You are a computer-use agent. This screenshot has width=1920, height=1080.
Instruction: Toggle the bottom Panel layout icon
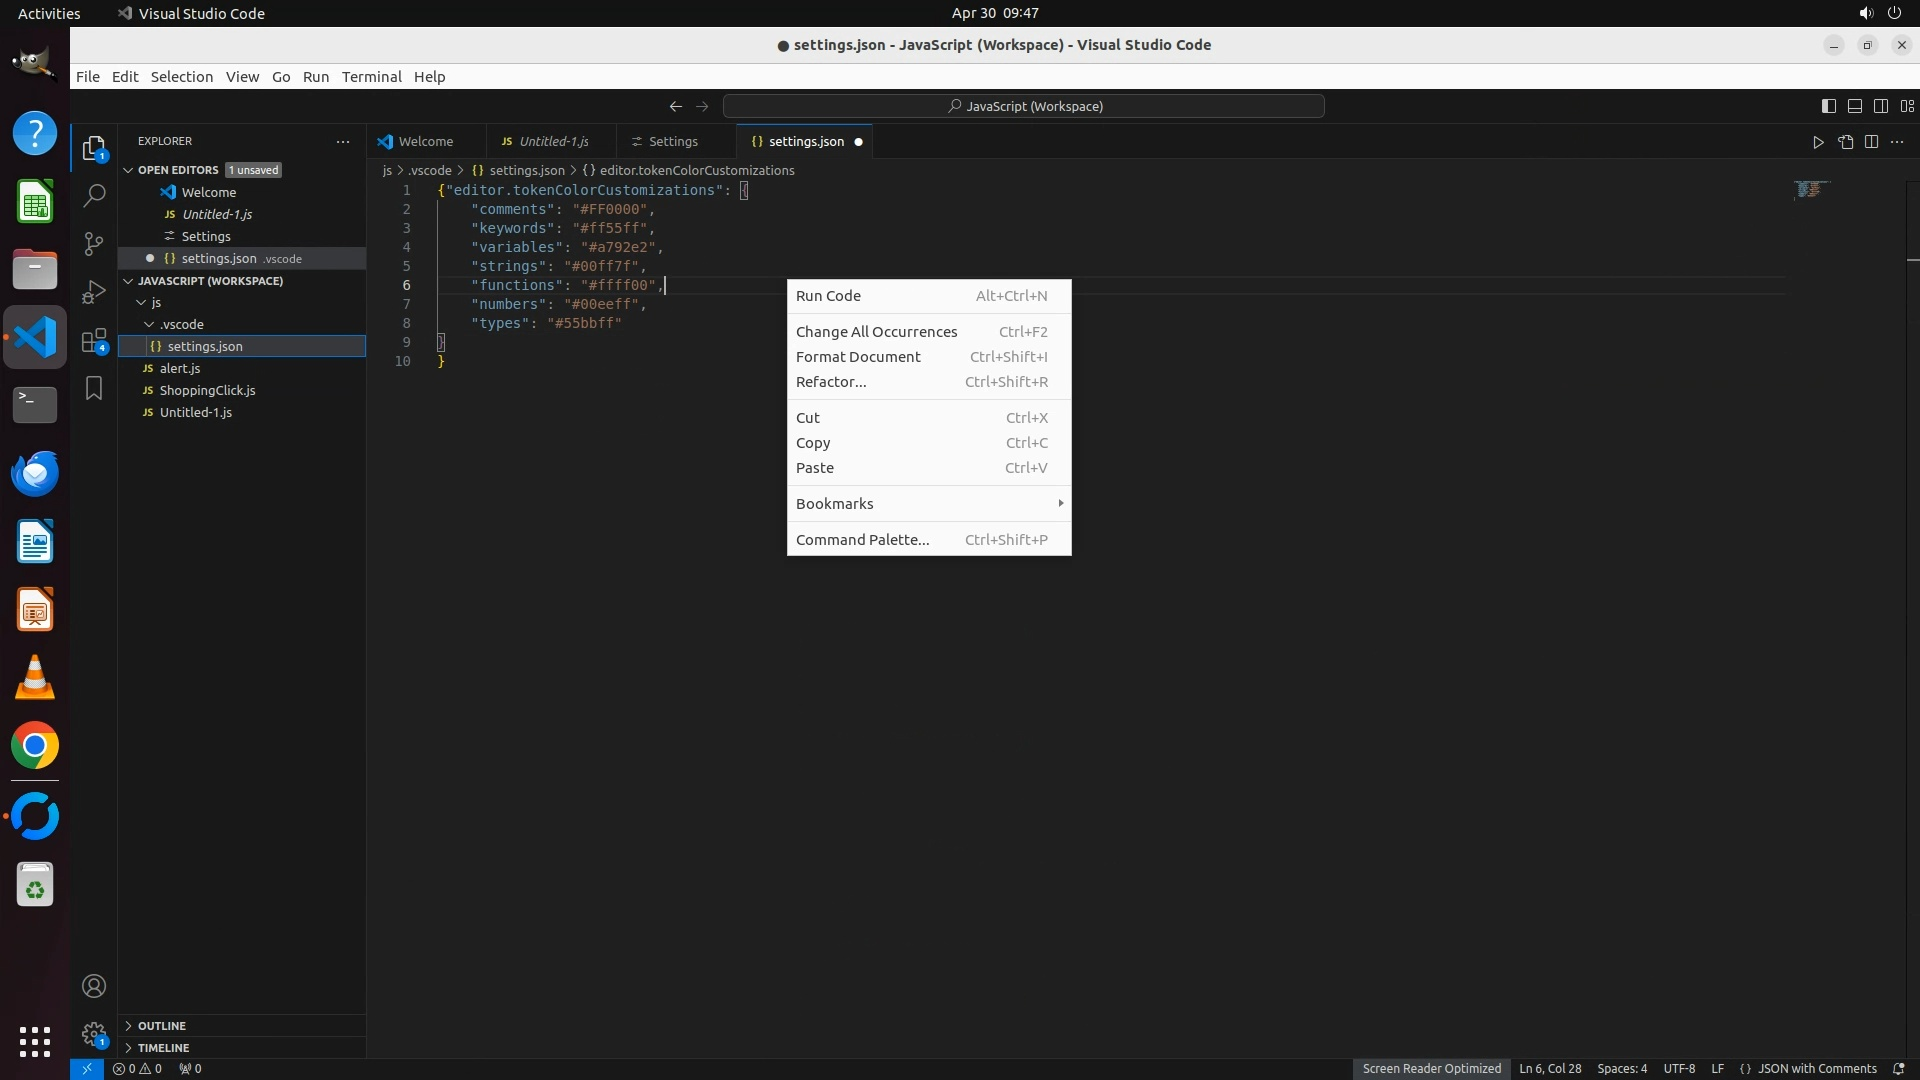click(x=1854, y=106)
